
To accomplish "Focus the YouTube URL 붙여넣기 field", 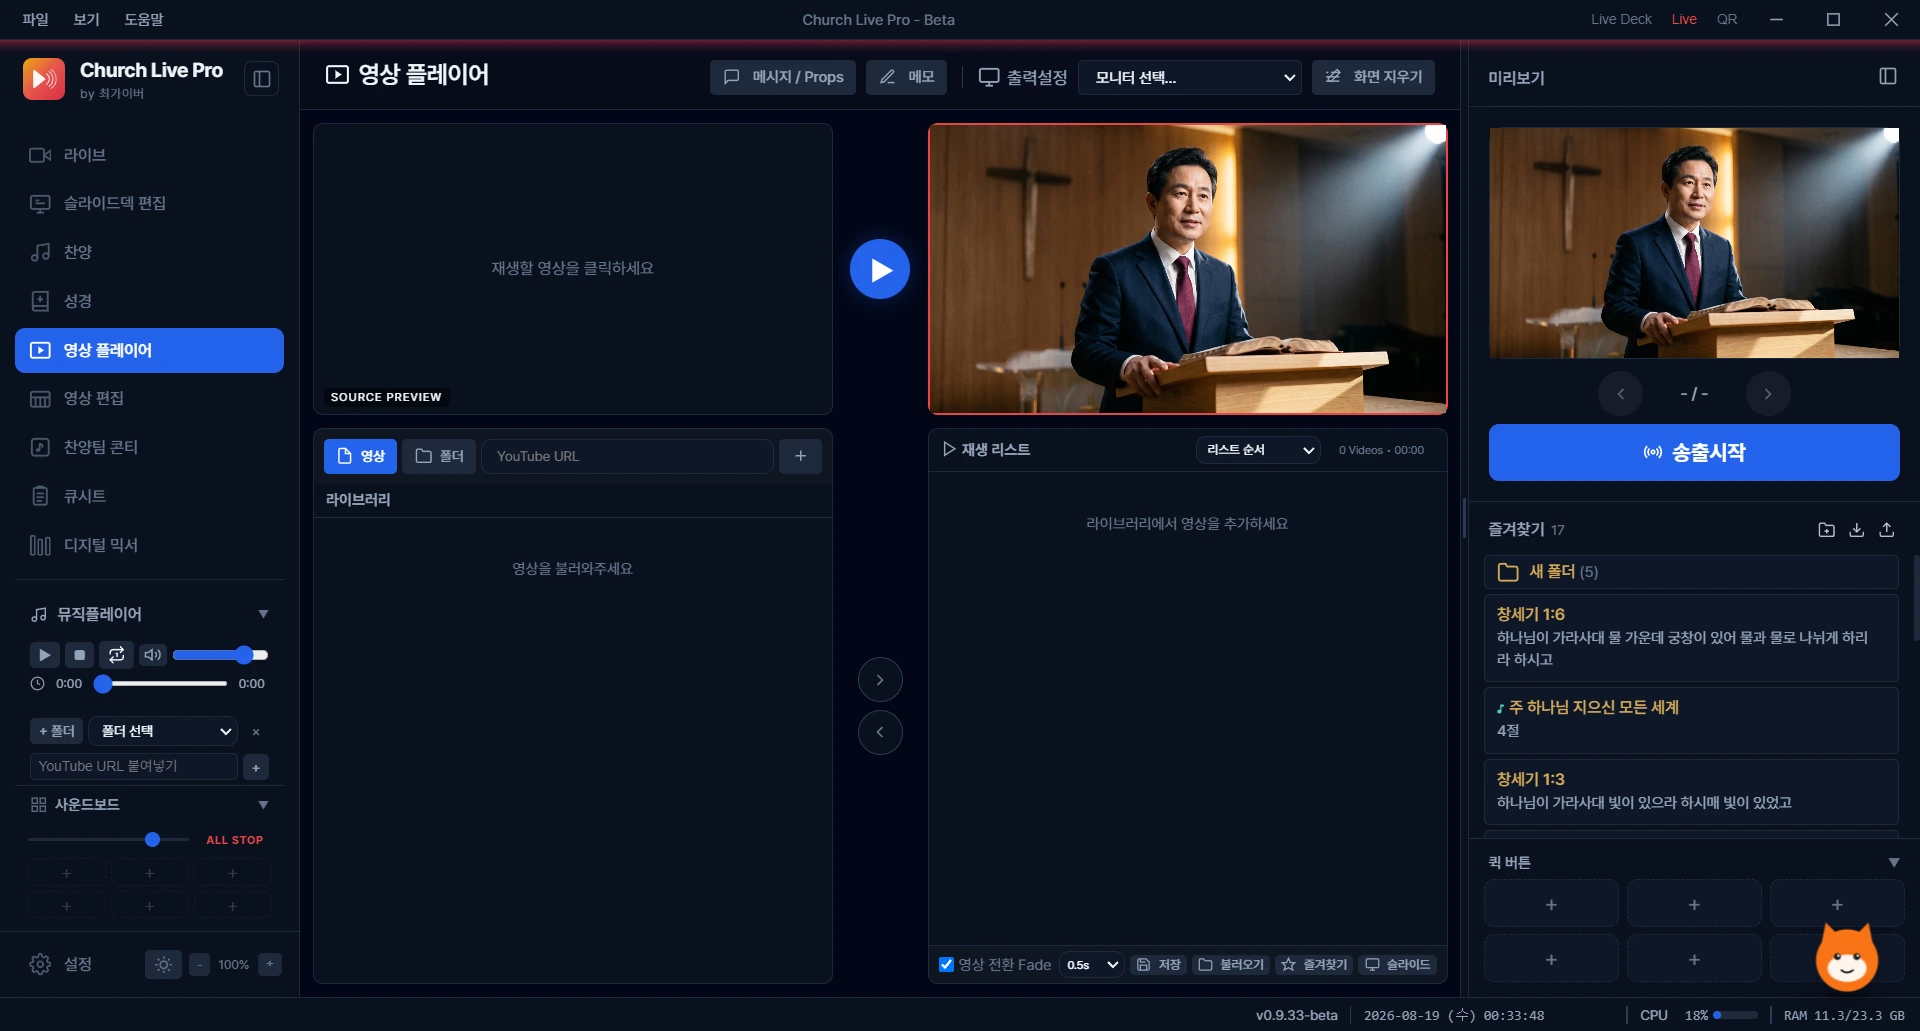I will (x=134, y=767).
